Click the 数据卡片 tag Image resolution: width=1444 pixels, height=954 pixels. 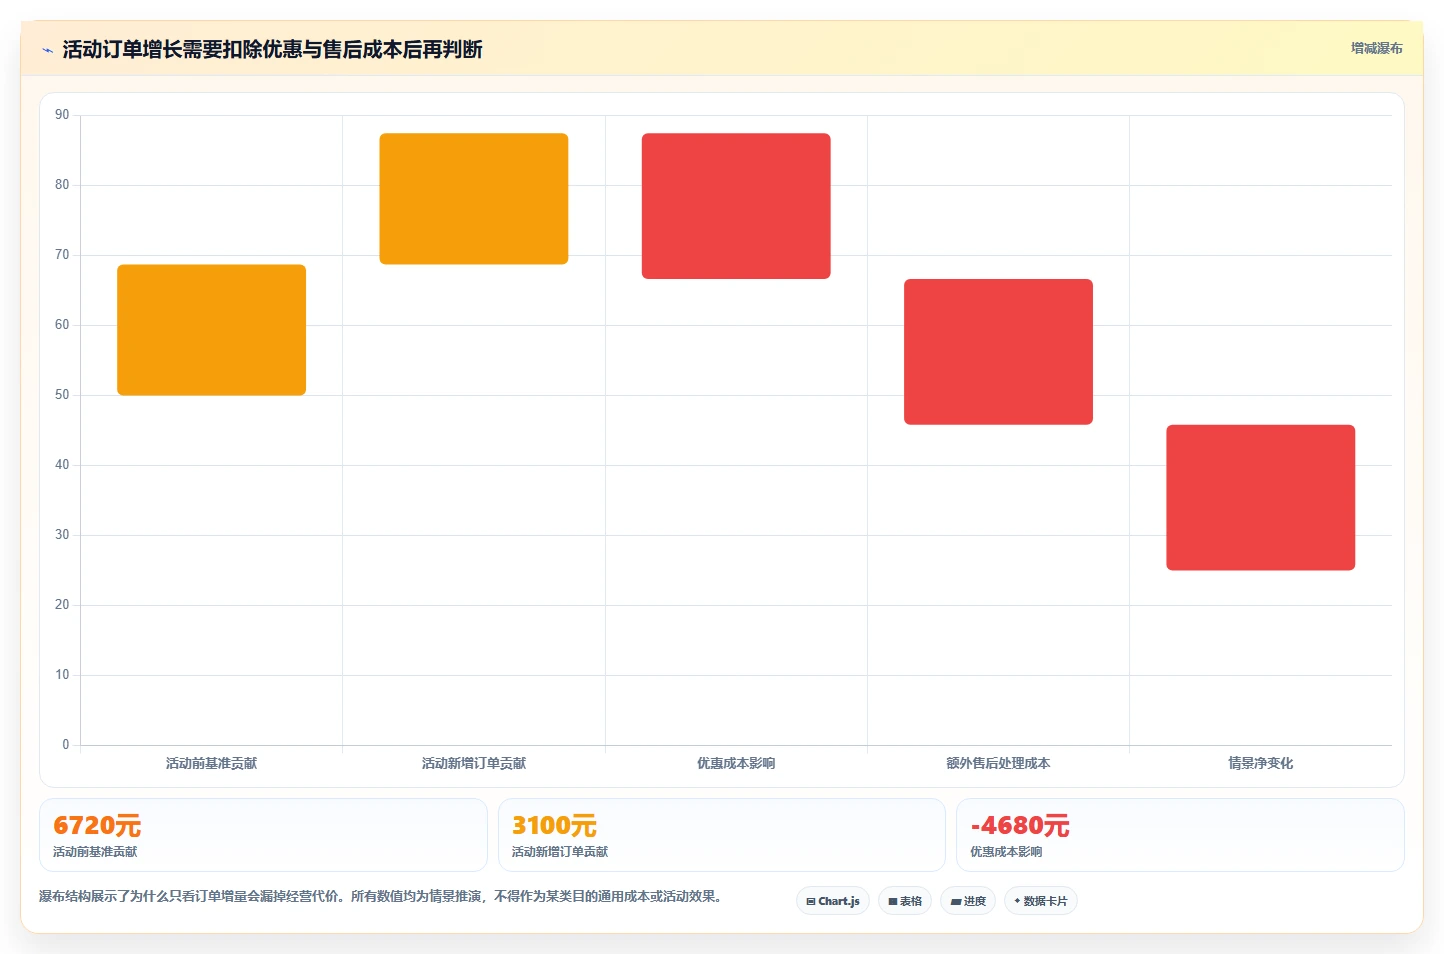click(1041, 901)
